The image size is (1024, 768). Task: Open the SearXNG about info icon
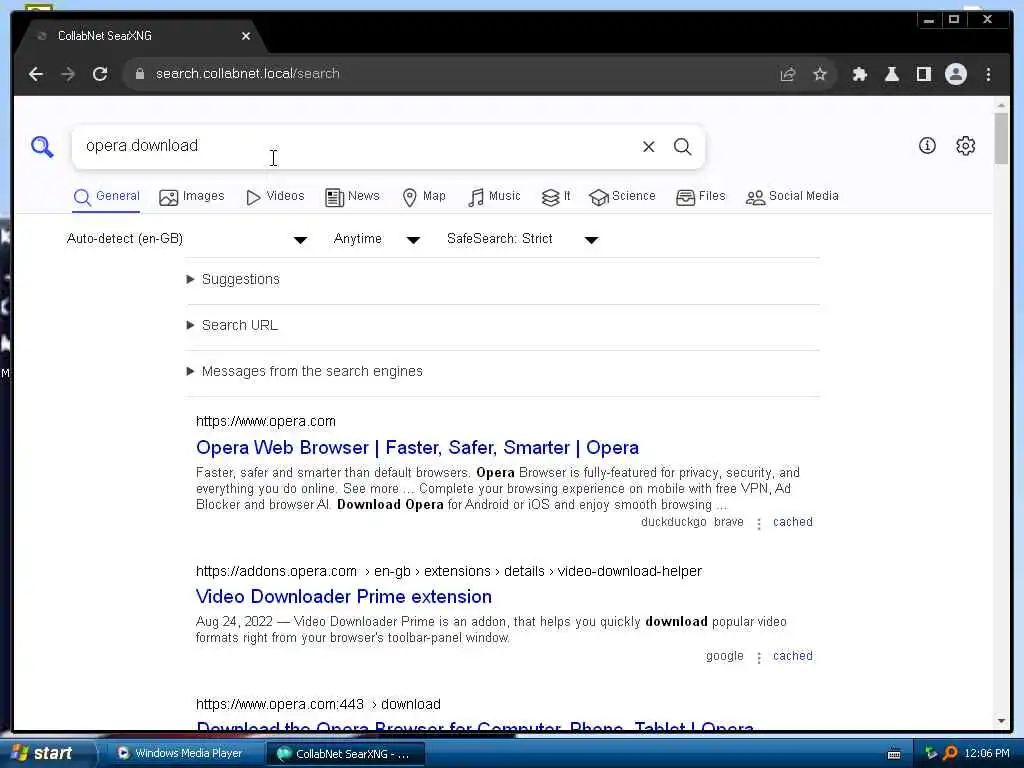927,146
